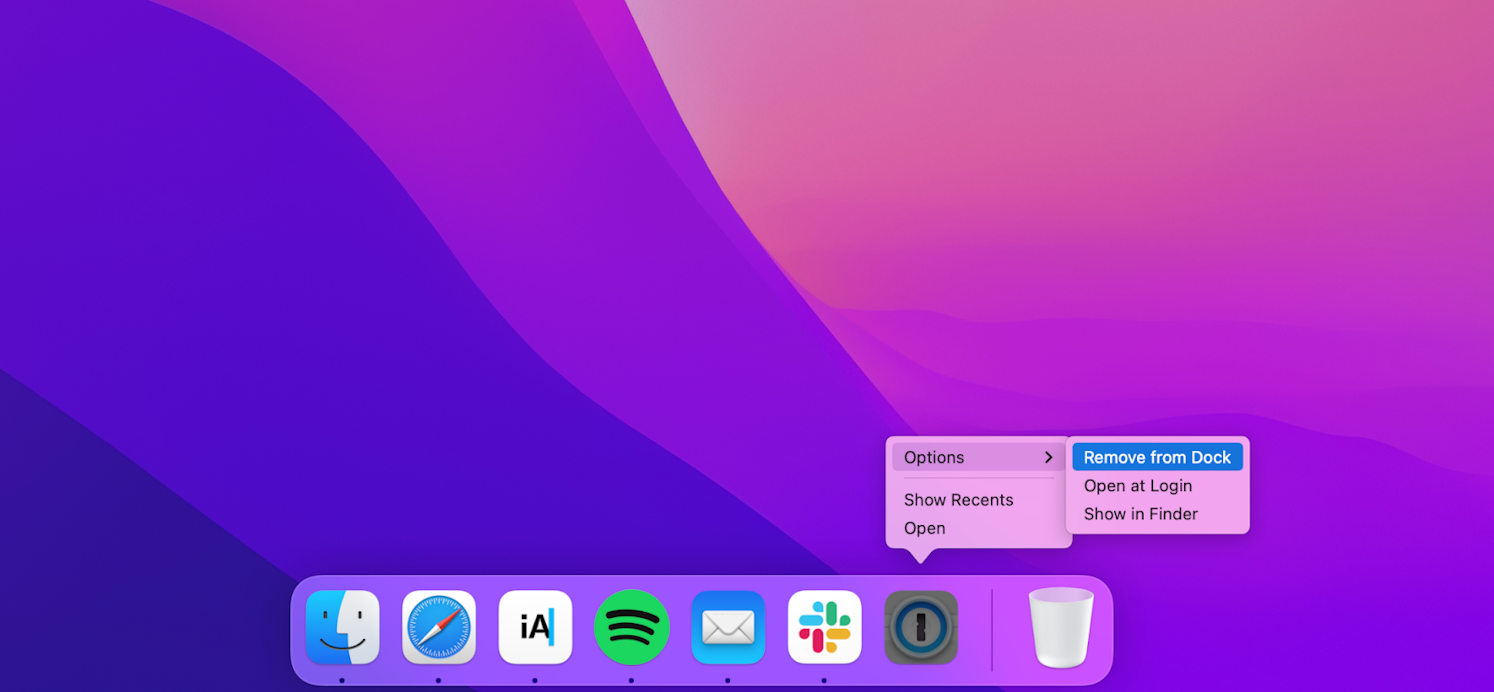Screen dimensions: 1494x692
Task: Open the Mail app icon
Action: point(727,627)
